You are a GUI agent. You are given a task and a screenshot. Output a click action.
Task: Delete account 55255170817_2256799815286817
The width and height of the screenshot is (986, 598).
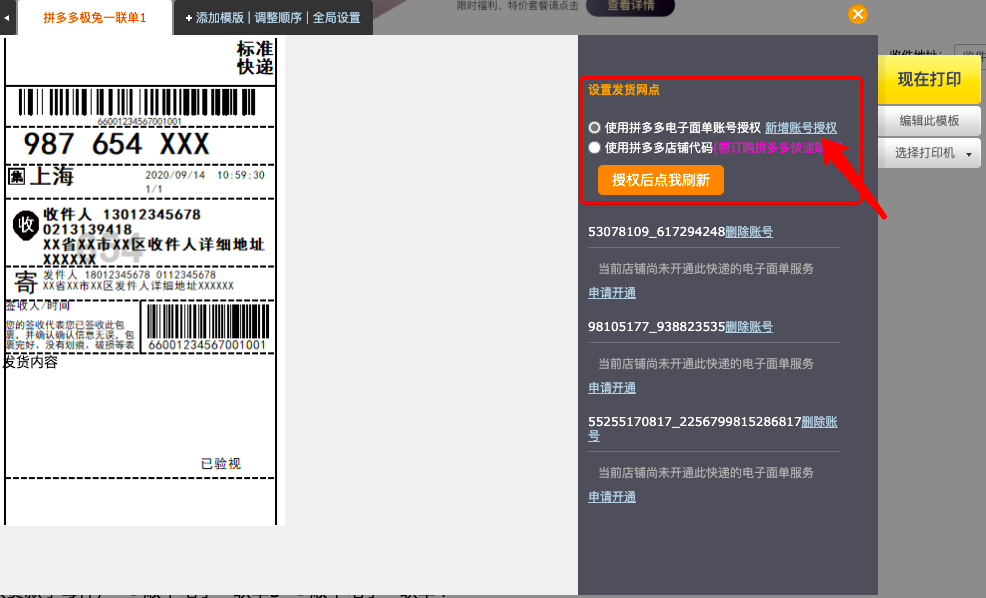[819, 421]
